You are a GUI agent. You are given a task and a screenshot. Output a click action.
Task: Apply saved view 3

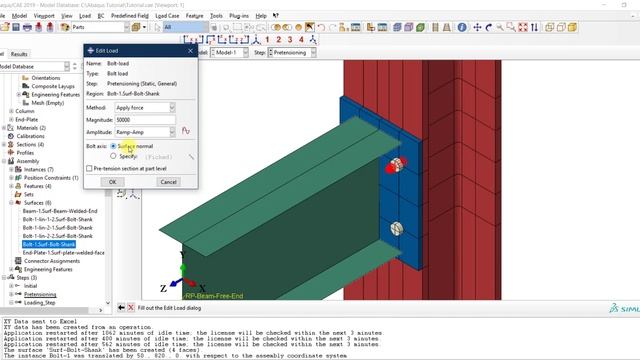pyautogui.click(x=290, y=40)
